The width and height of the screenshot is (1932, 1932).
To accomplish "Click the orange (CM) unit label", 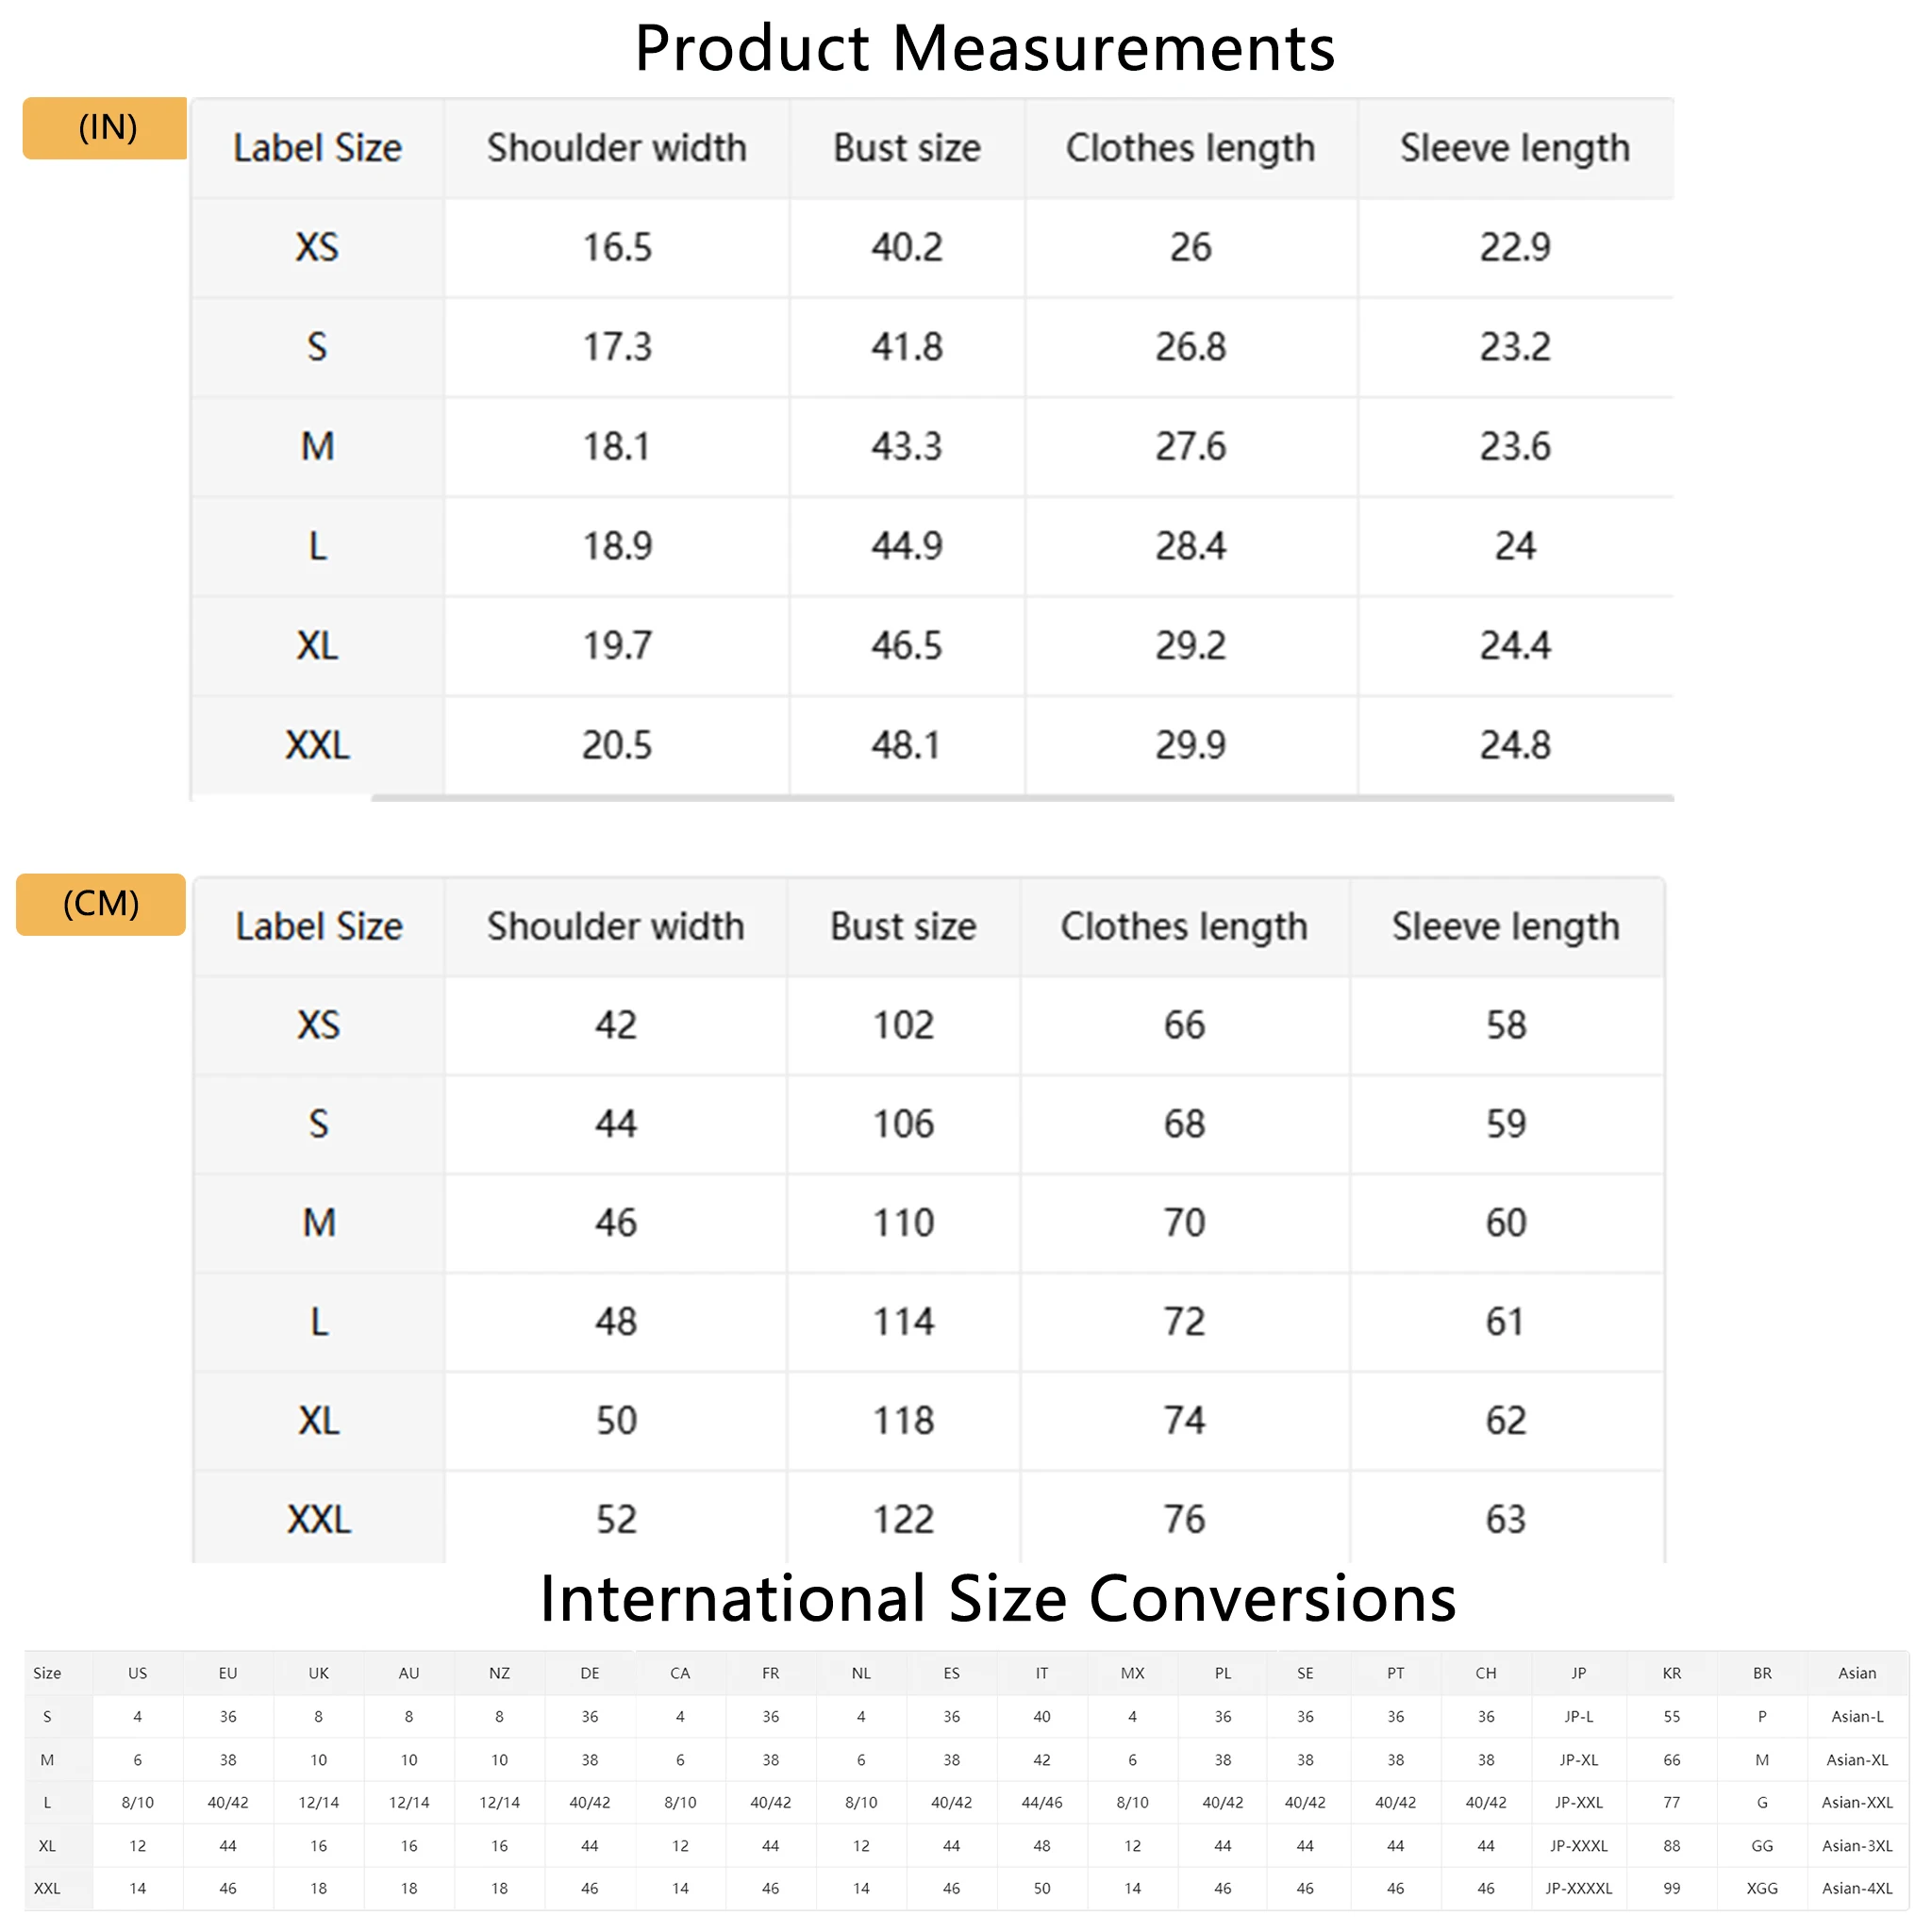I will 101,904.
